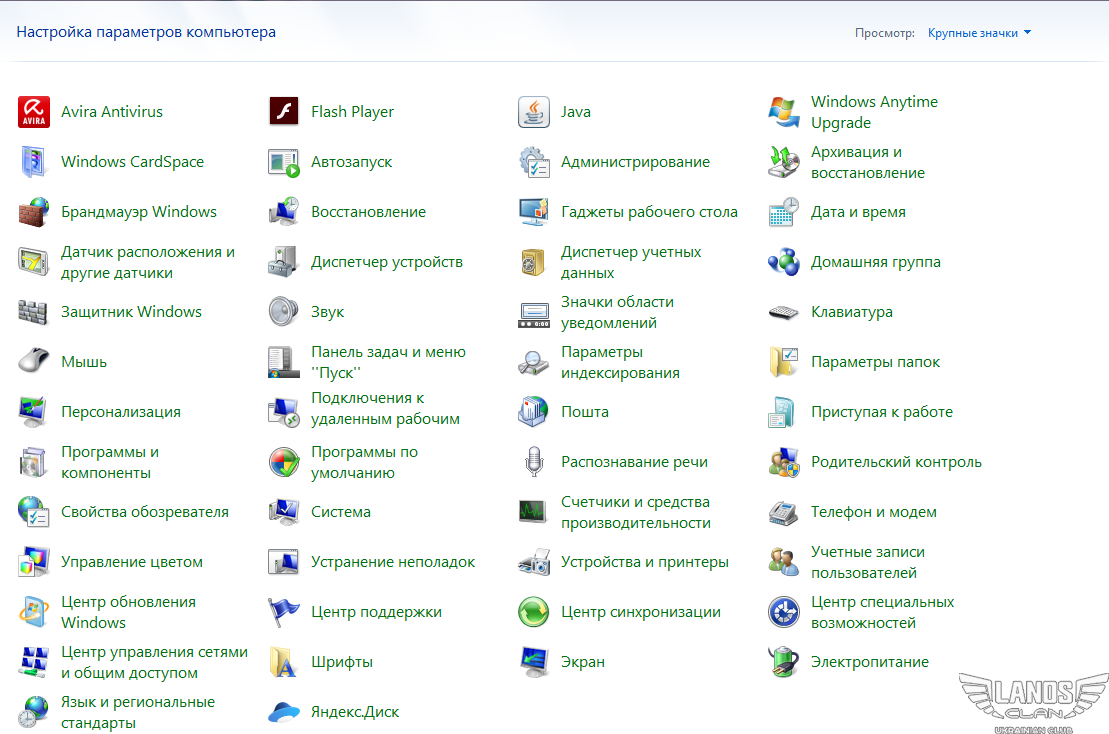Open the Java control panel icon
The height and width of the screenshot is (734, 1109).
pyautogui.click(x=534, y=112)
